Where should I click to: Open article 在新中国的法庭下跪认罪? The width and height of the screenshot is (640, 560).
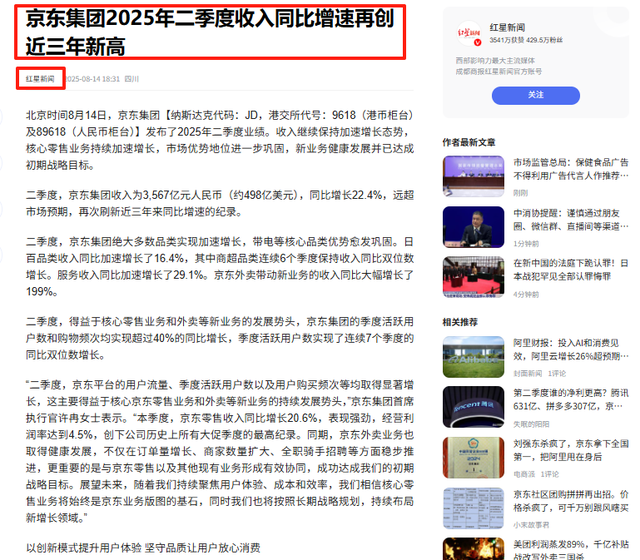click(571, 270)
